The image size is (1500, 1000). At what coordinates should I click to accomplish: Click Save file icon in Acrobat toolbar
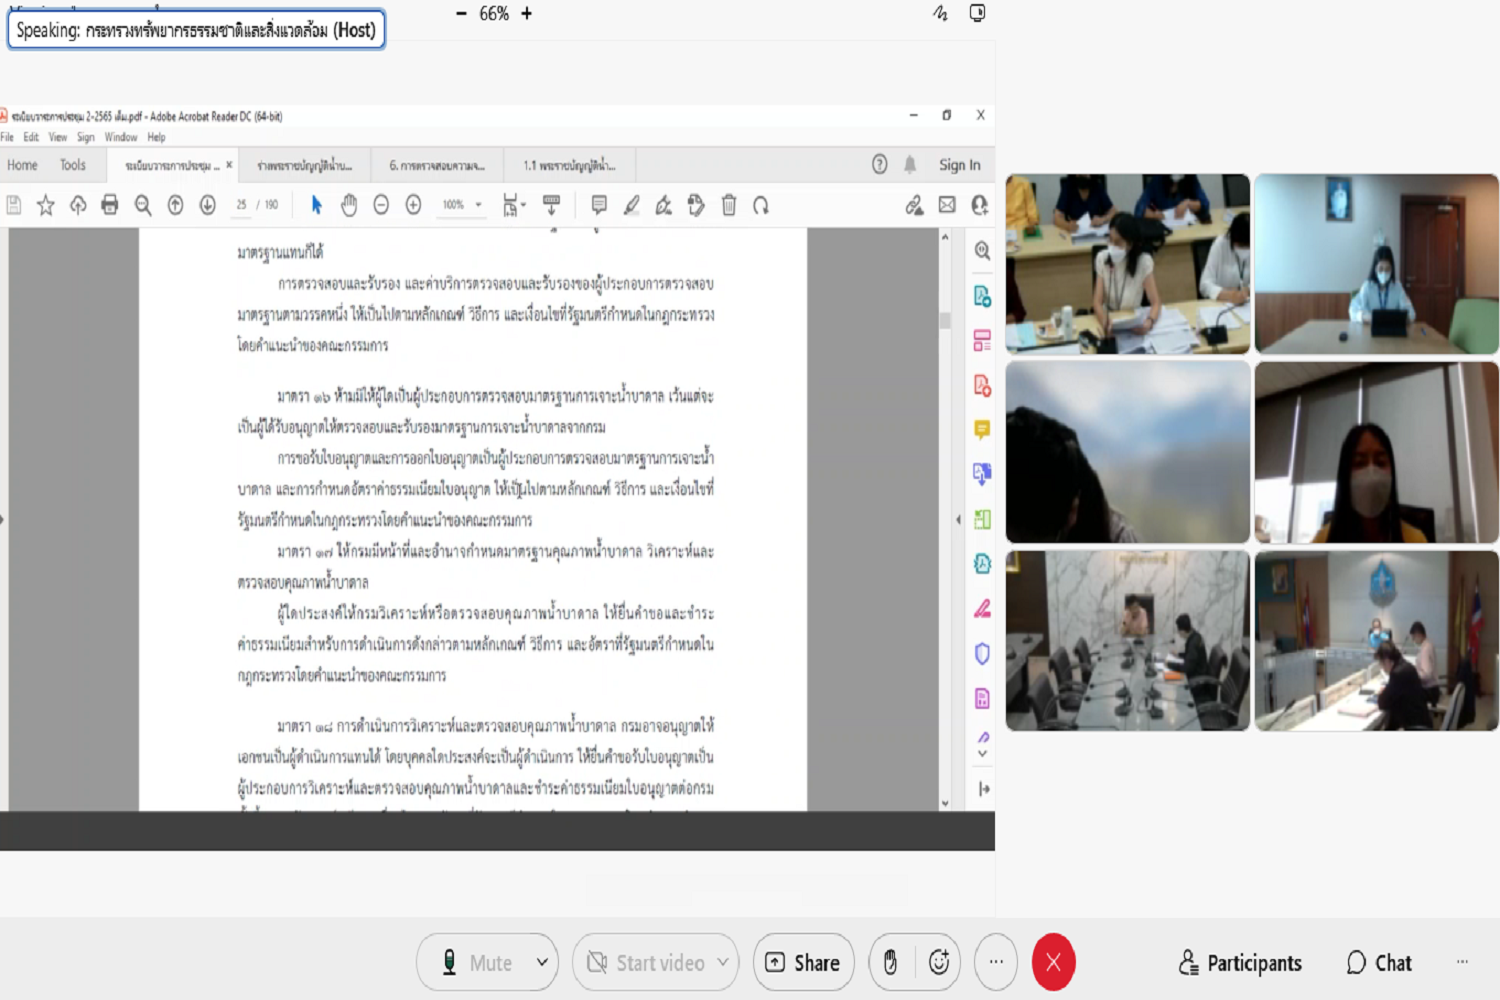14,205
